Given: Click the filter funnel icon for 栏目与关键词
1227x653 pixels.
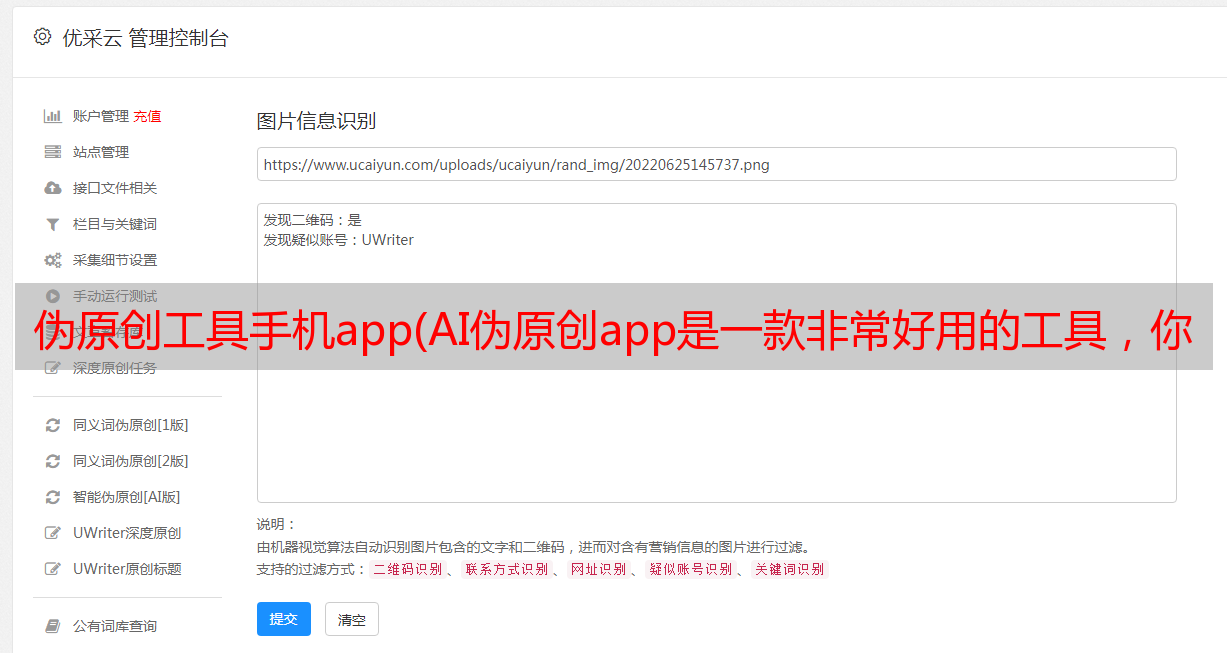Looking at the screenshot, I should click(x=53, y=224).
